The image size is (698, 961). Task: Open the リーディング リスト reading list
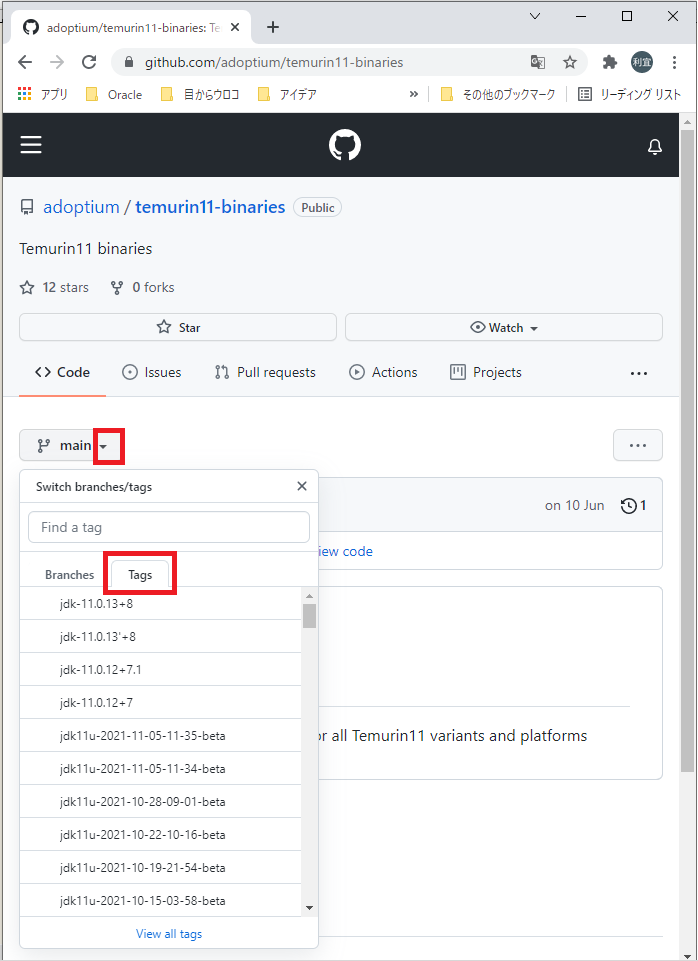coord(629,94)
